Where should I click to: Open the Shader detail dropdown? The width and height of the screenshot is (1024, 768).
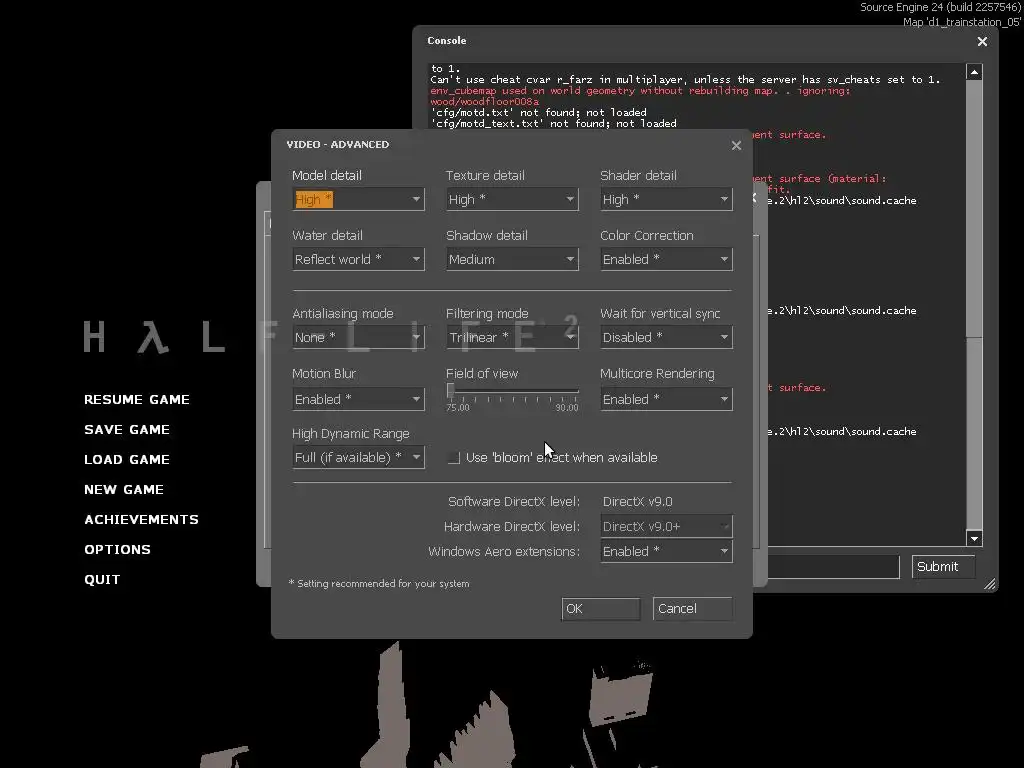[666, 199]
